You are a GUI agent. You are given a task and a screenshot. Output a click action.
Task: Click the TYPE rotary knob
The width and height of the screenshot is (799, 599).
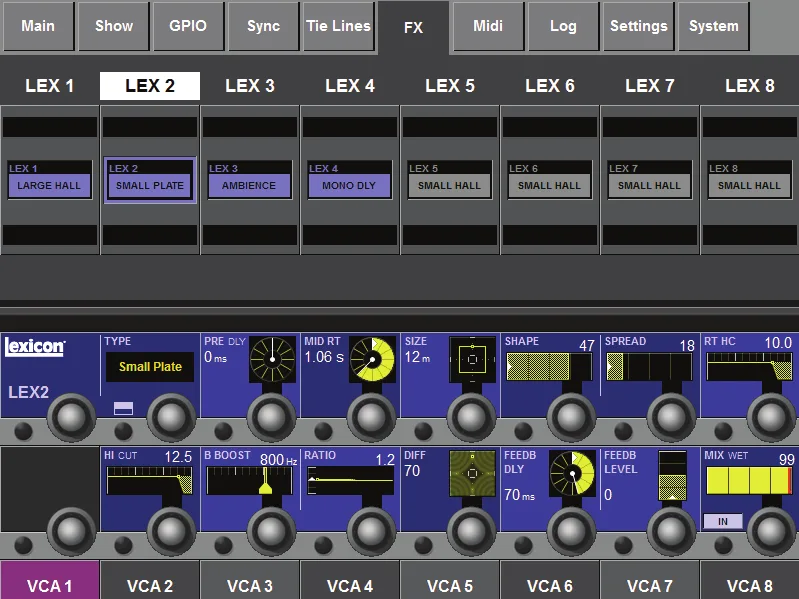click(x=171, y=417)
